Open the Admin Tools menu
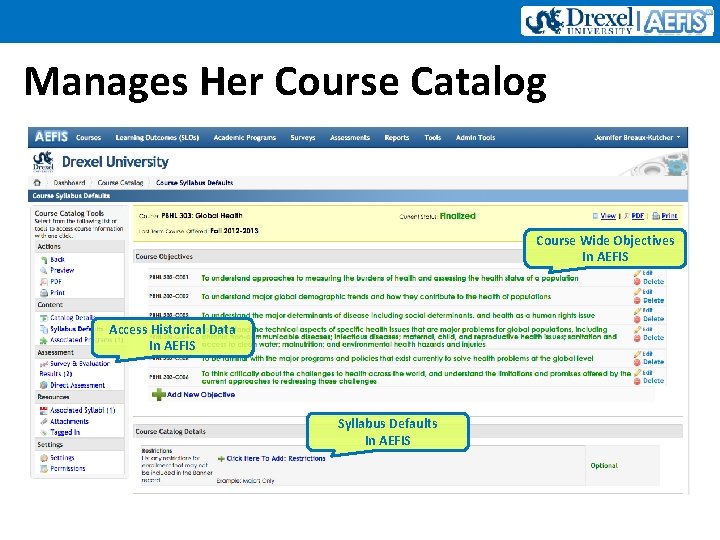720x540 pixels. pyautogui.click(x=475, y=137)
